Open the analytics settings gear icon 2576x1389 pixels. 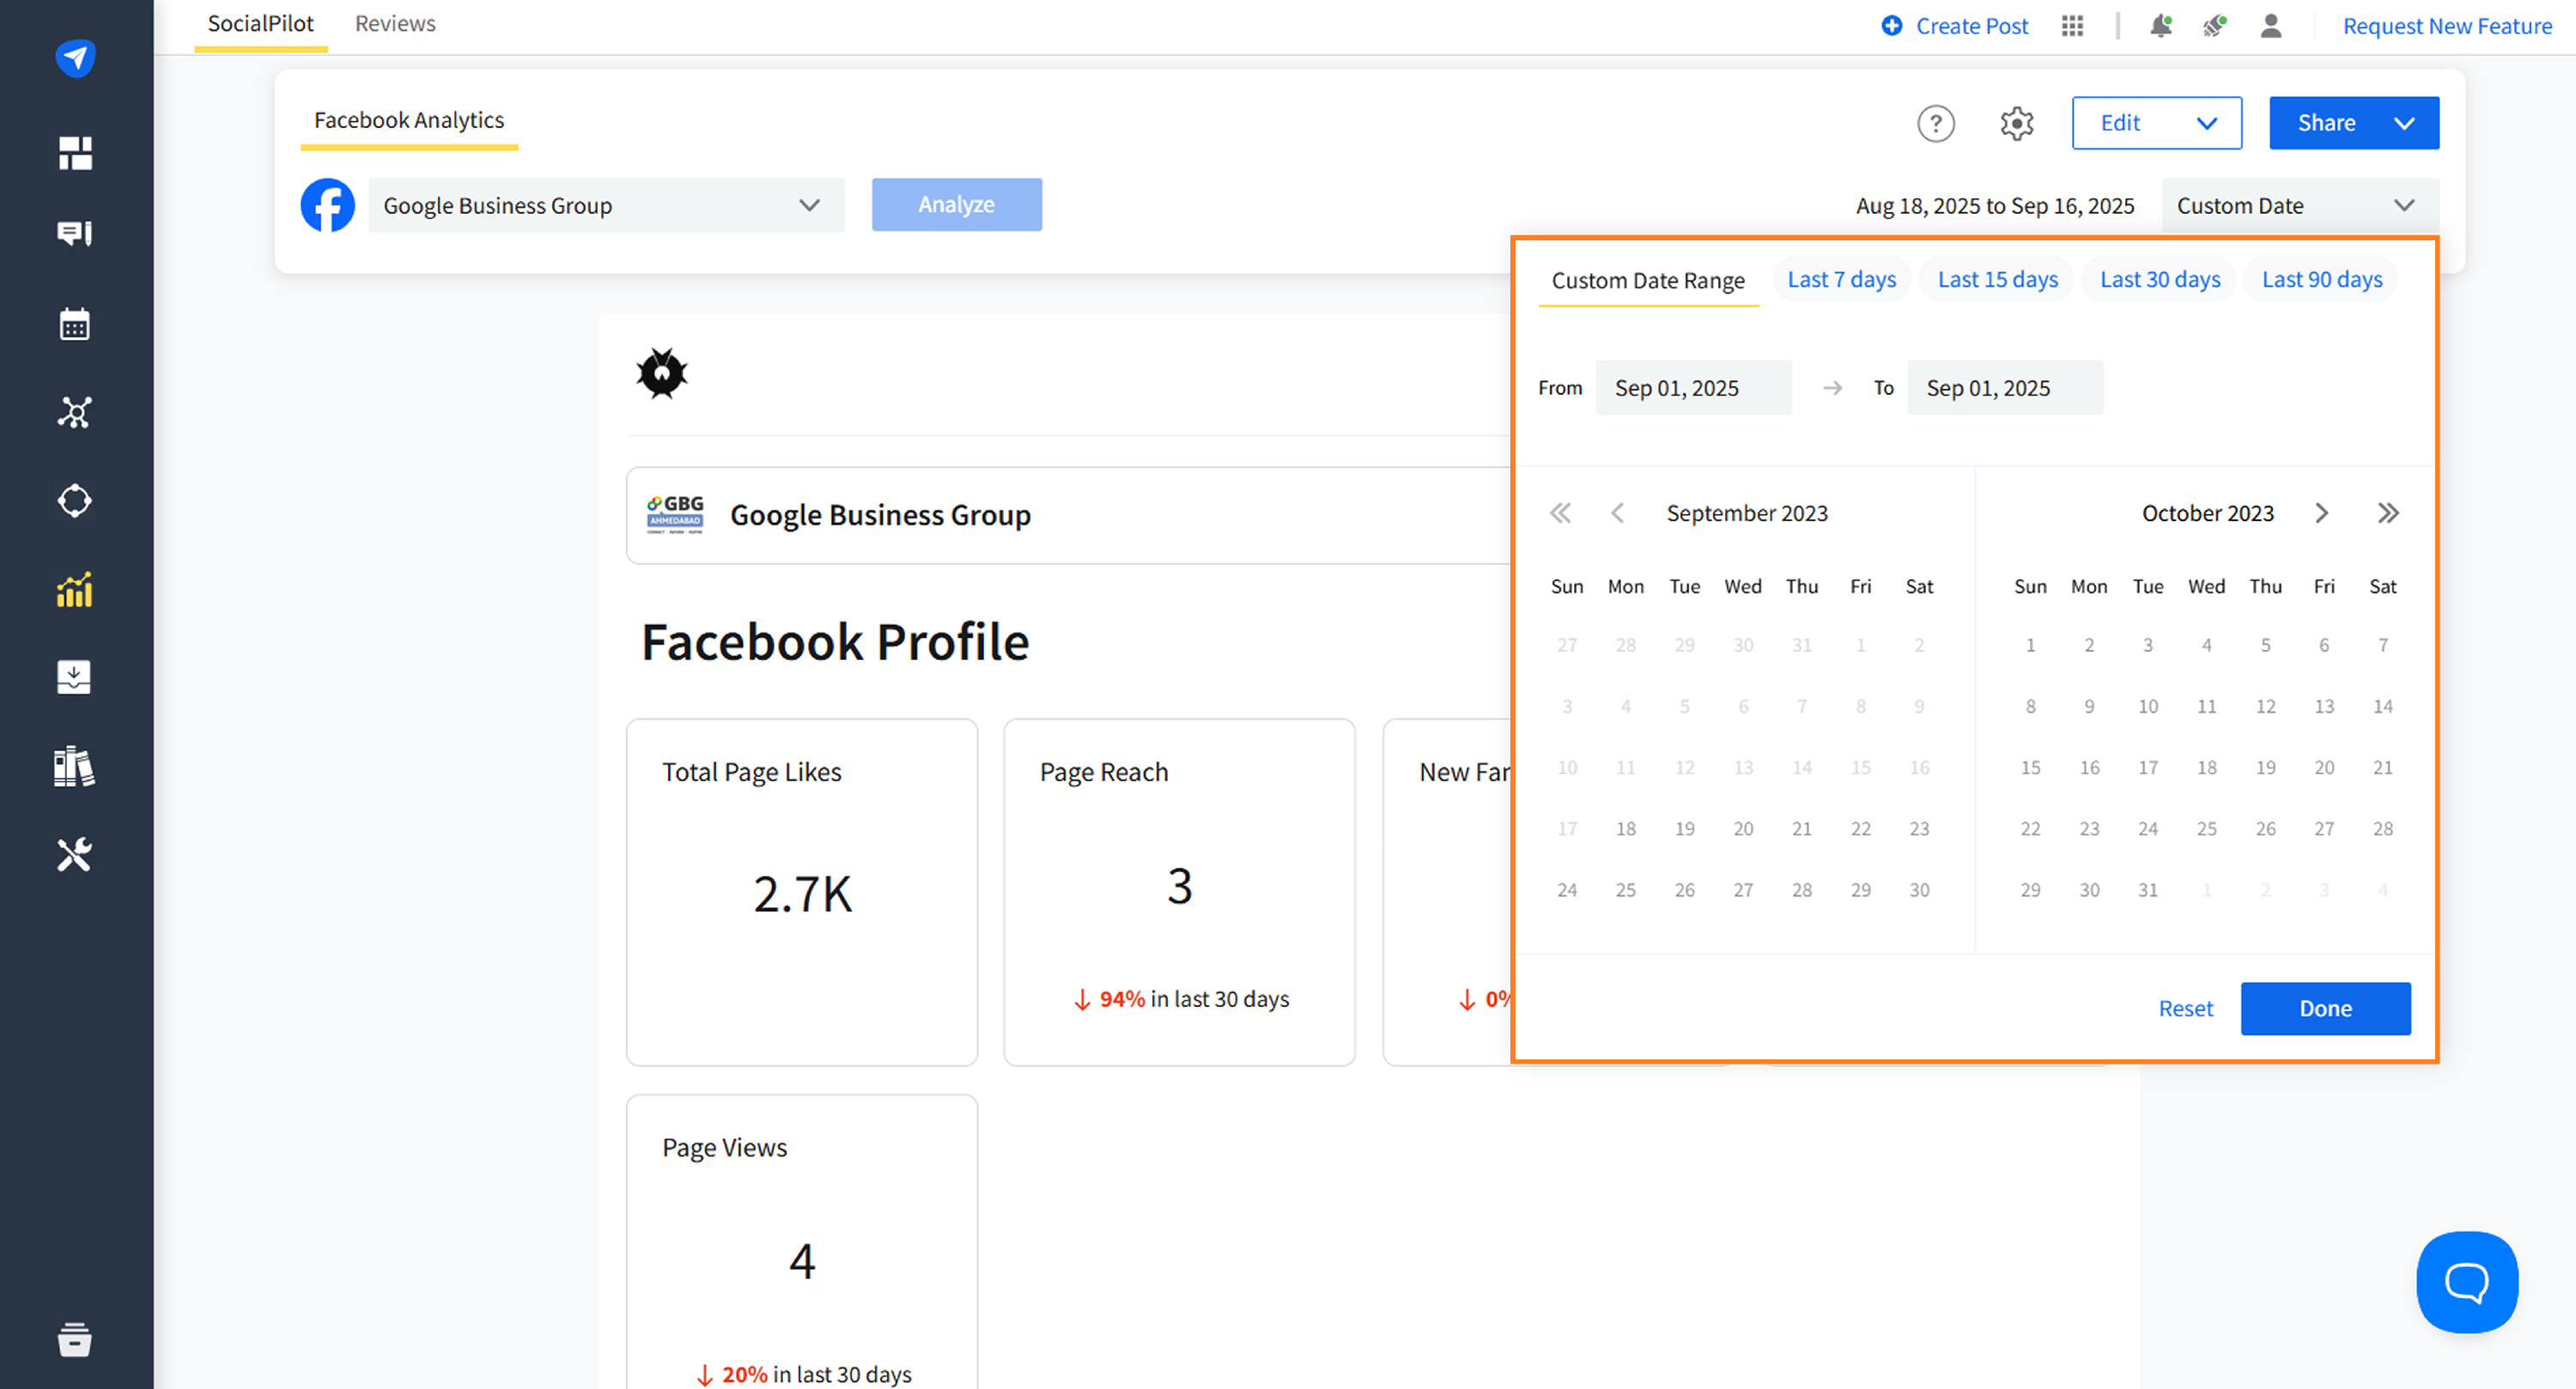pyautogui.click(x=2017, y=123)
